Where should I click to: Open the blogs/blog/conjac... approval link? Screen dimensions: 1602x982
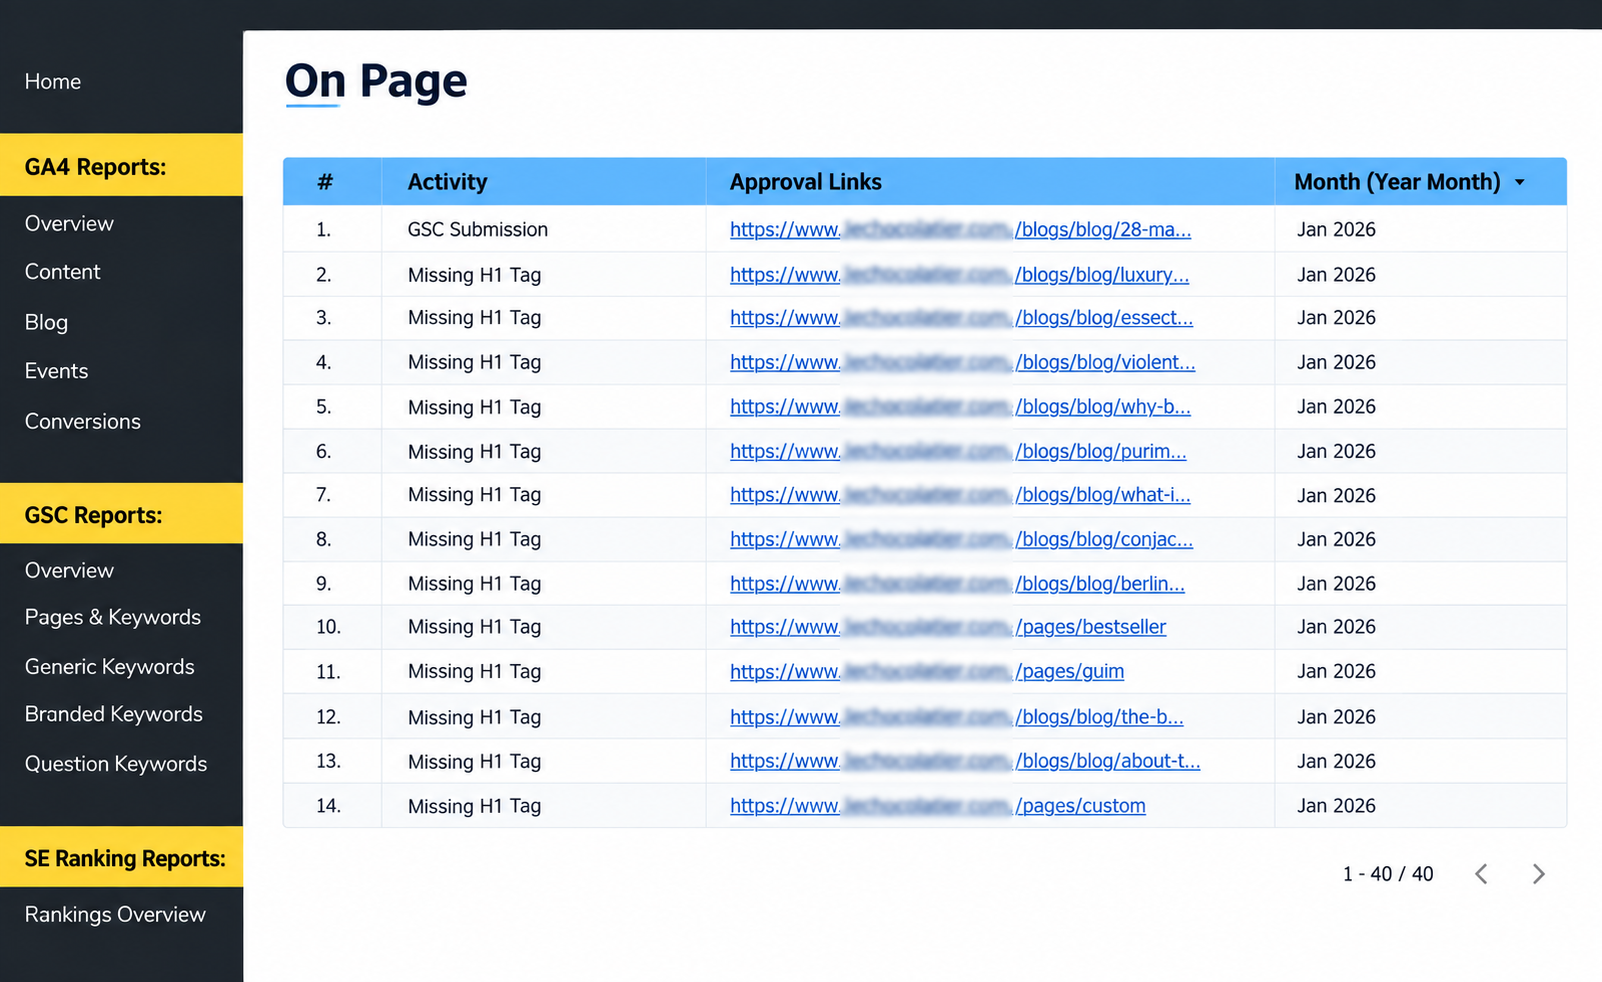[961, 540]
